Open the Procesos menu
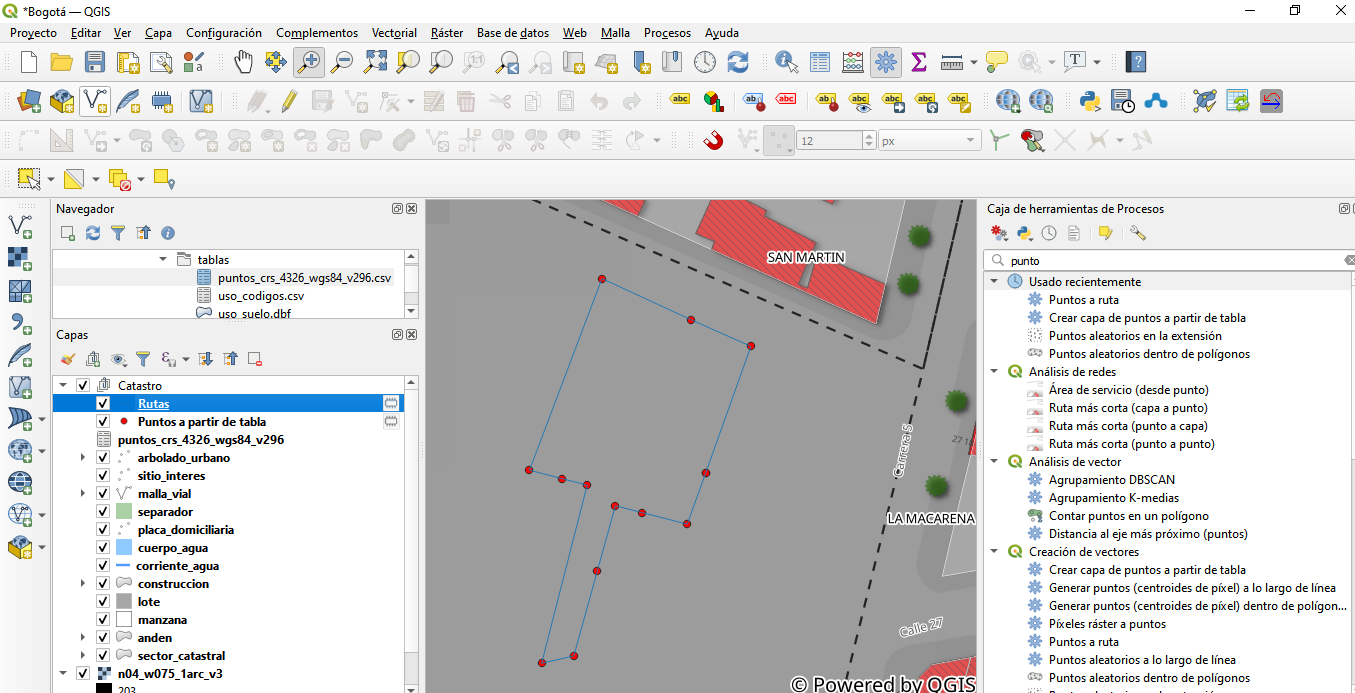This screenshot has height=693, width=1355. pos(667,33)
